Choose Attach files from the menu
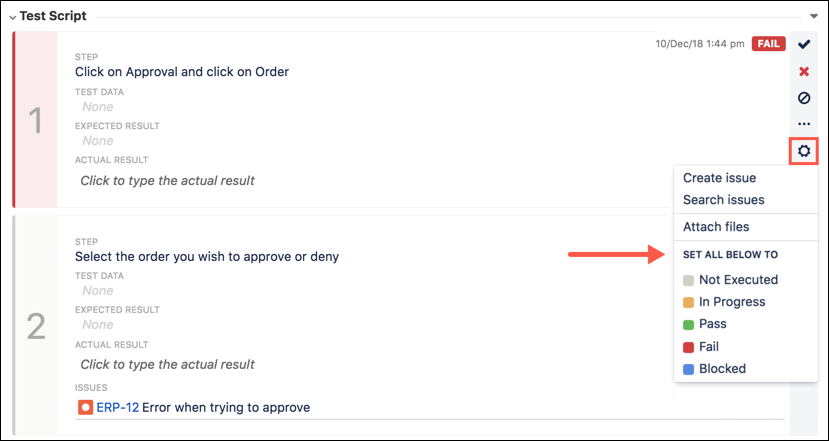Screen dimensions: 829x441 [716, 227]
